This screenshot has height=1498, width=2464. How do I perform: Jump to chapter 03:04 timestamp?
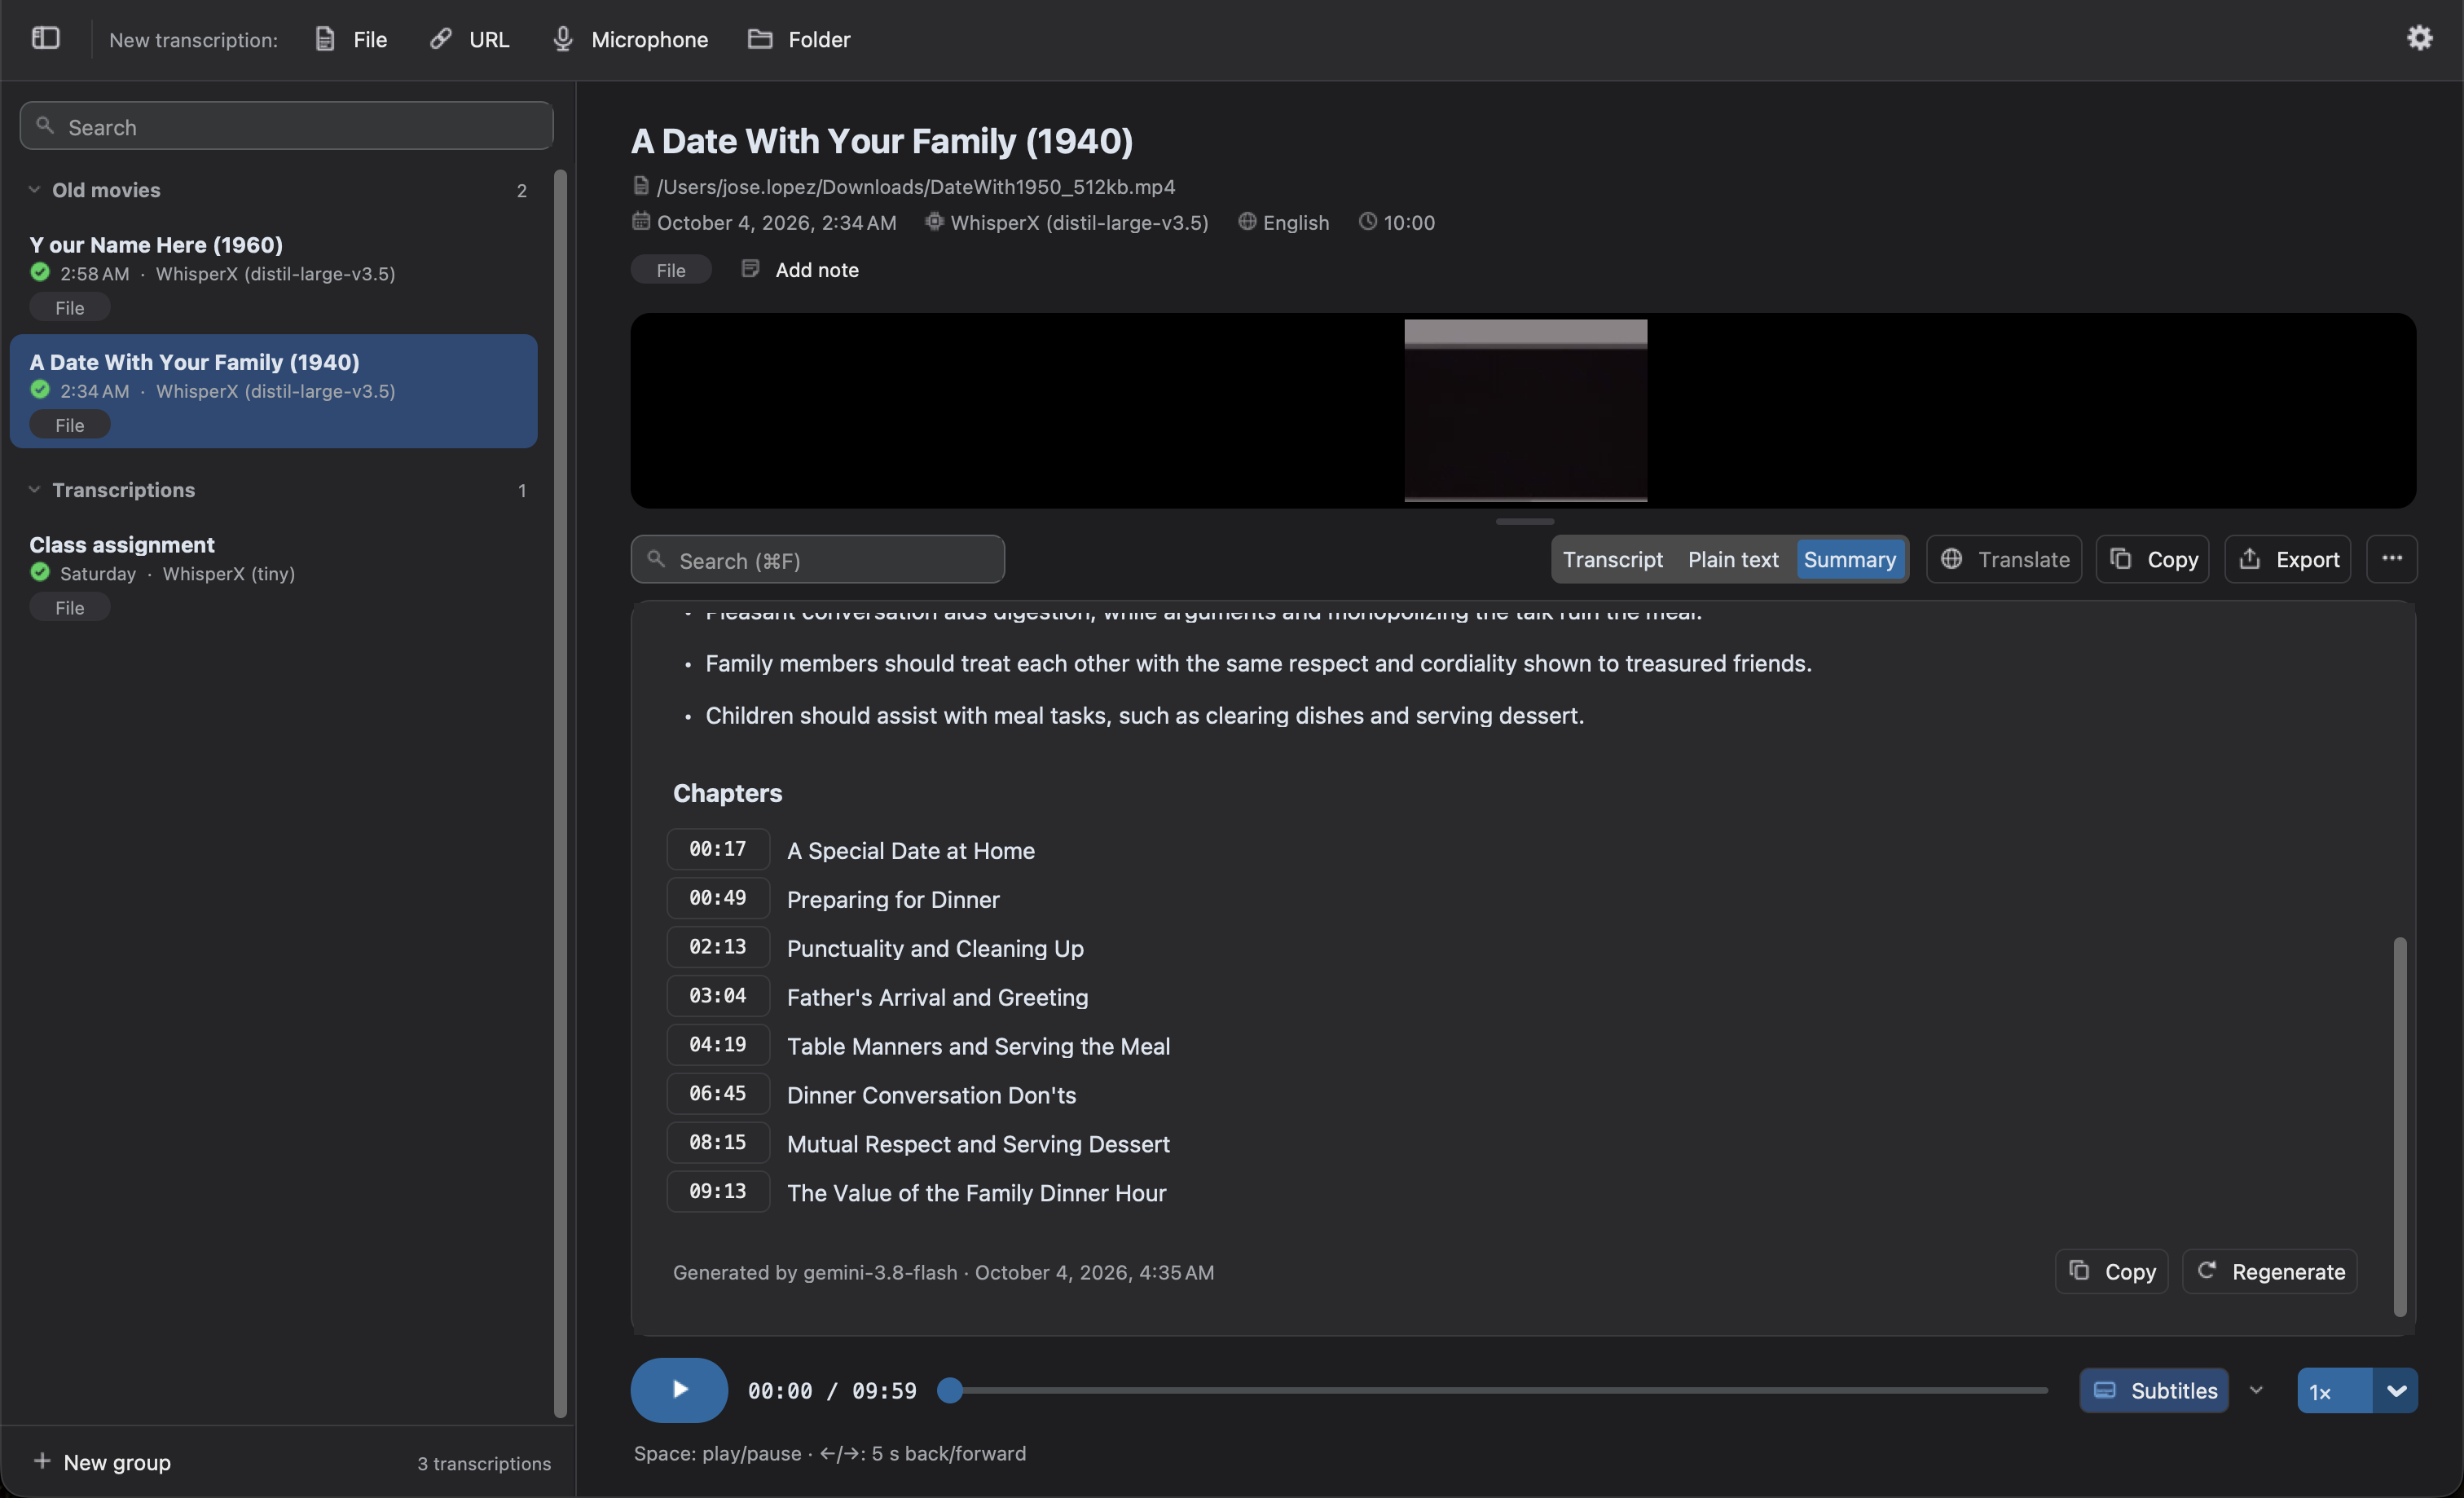point(718,996)
